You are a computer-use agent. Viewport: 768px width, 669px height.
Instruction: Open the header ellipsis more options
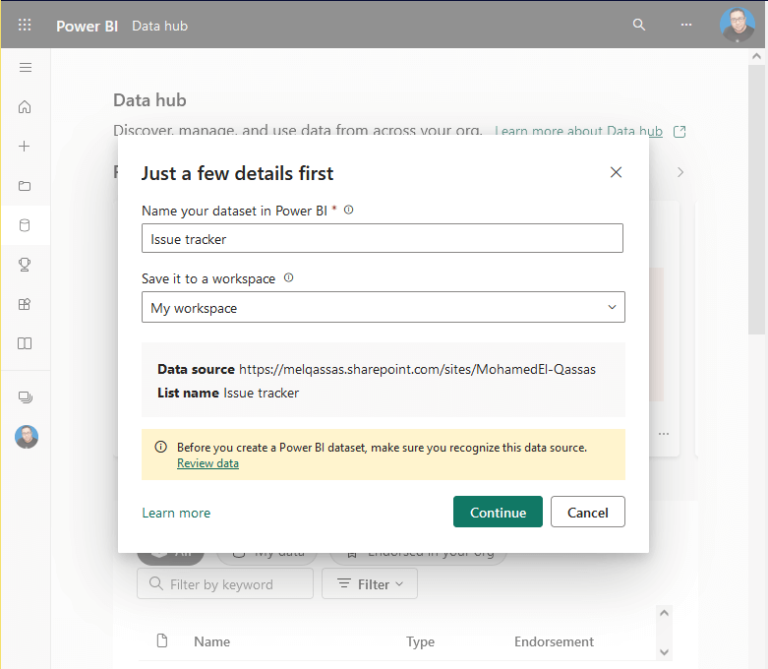pyautogui.click(x=686, y=25)
